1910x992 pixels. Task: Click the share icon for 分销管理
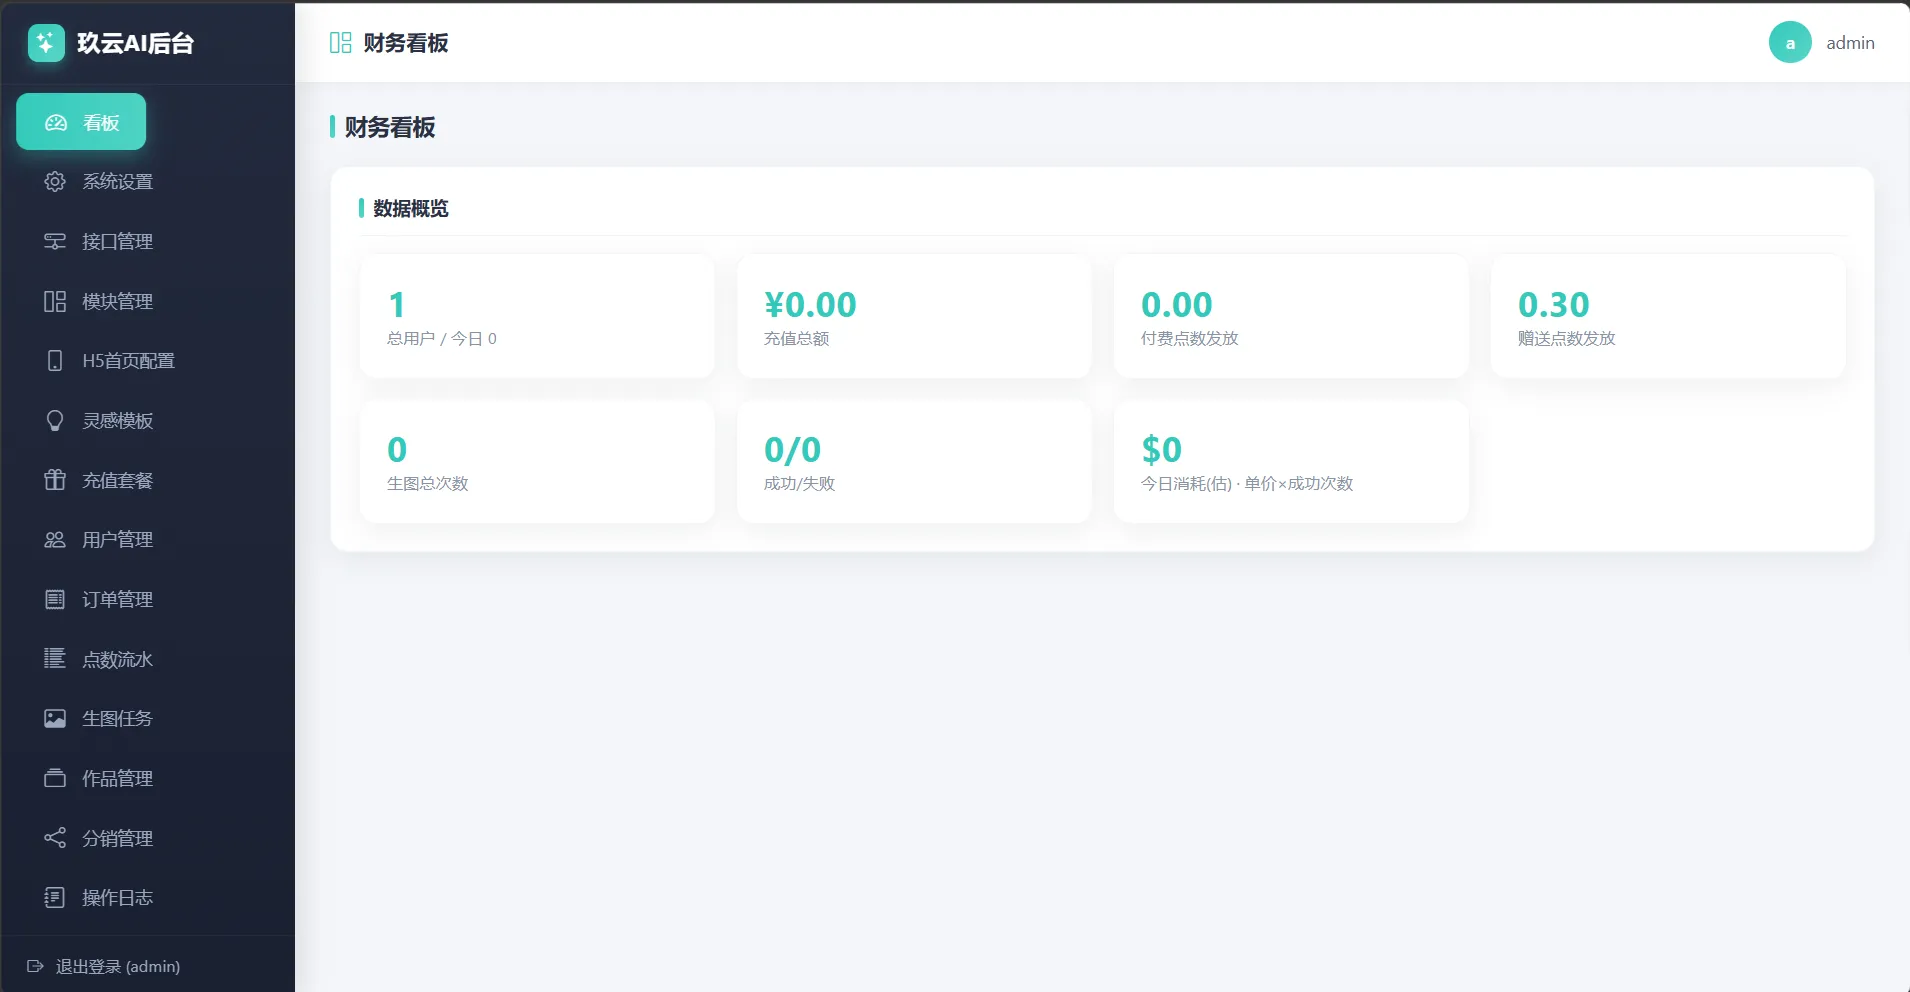tap(55, 837)
